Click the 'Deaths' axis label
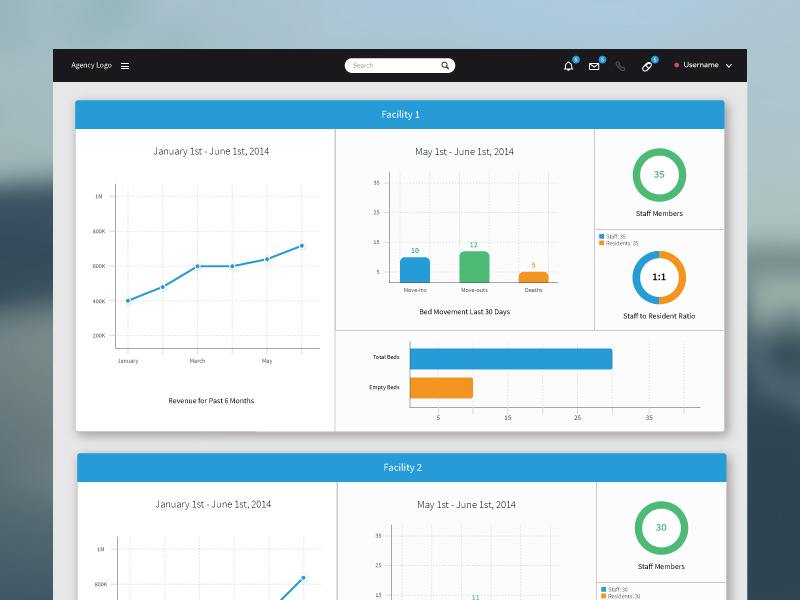Image resolution: width=800 pixels, height=600 pixels. pos(534,290)
